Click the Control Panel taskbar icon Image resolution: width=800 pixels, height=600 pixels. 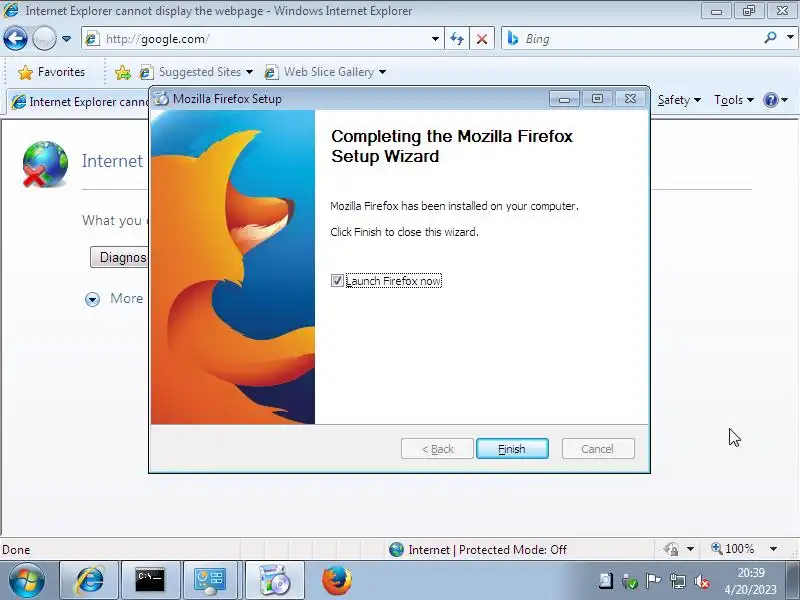[x=210, y=580]
